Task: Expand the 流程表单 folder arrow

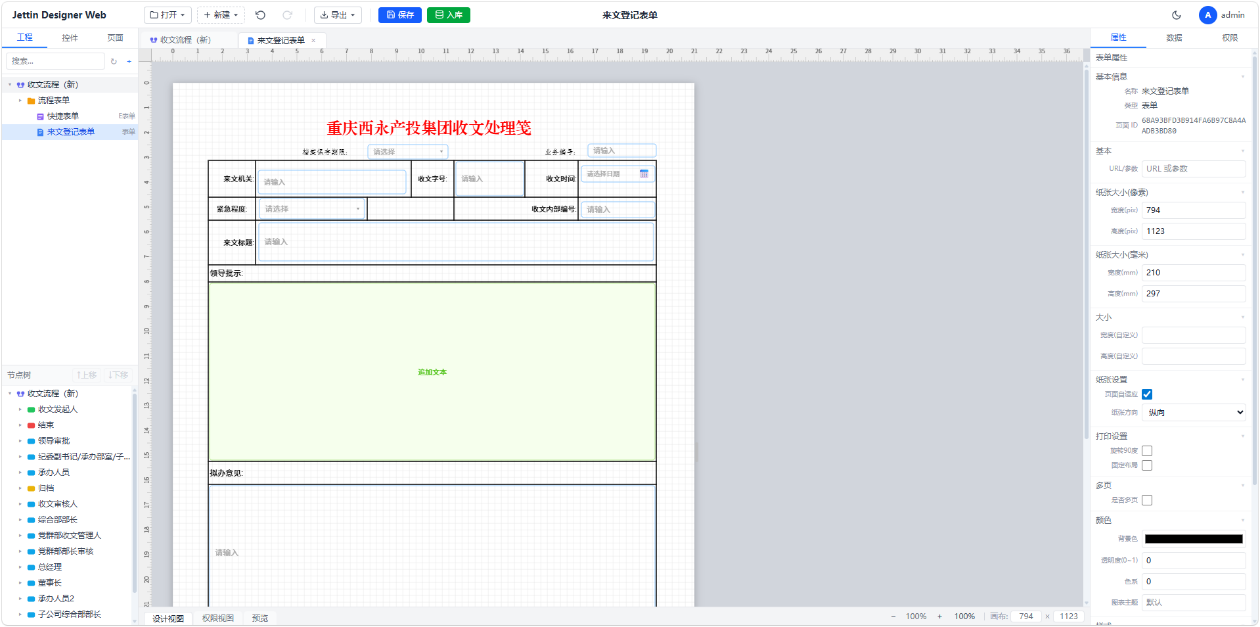Action: coord(20,101)
